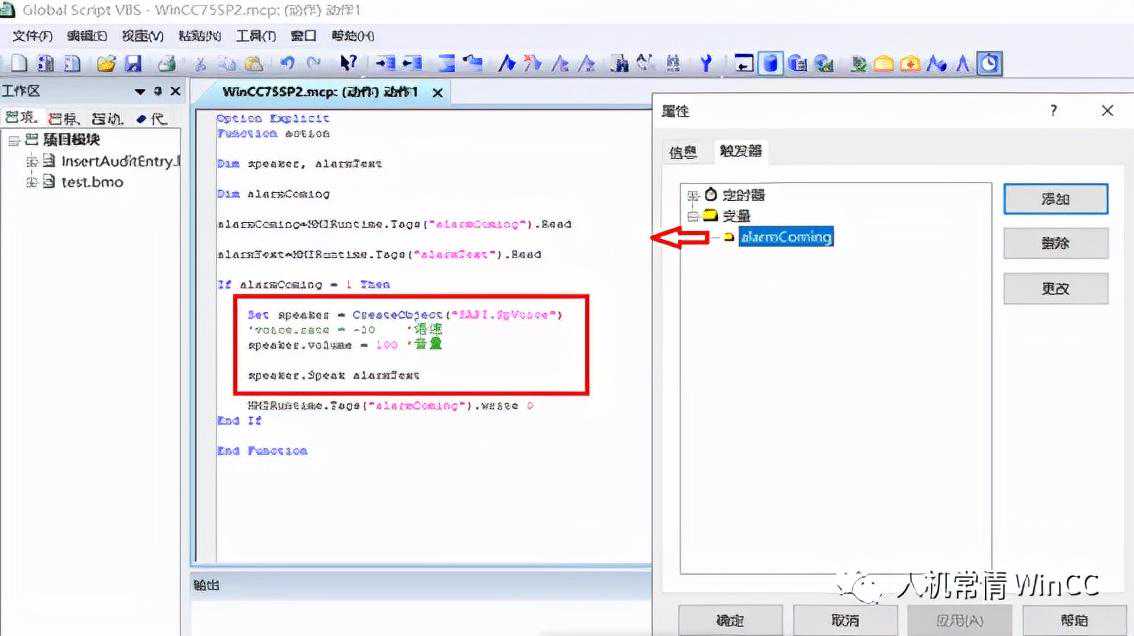
Task: Click the print icon in toolbar
Action: pyautogui.click(x=167, y=64)
